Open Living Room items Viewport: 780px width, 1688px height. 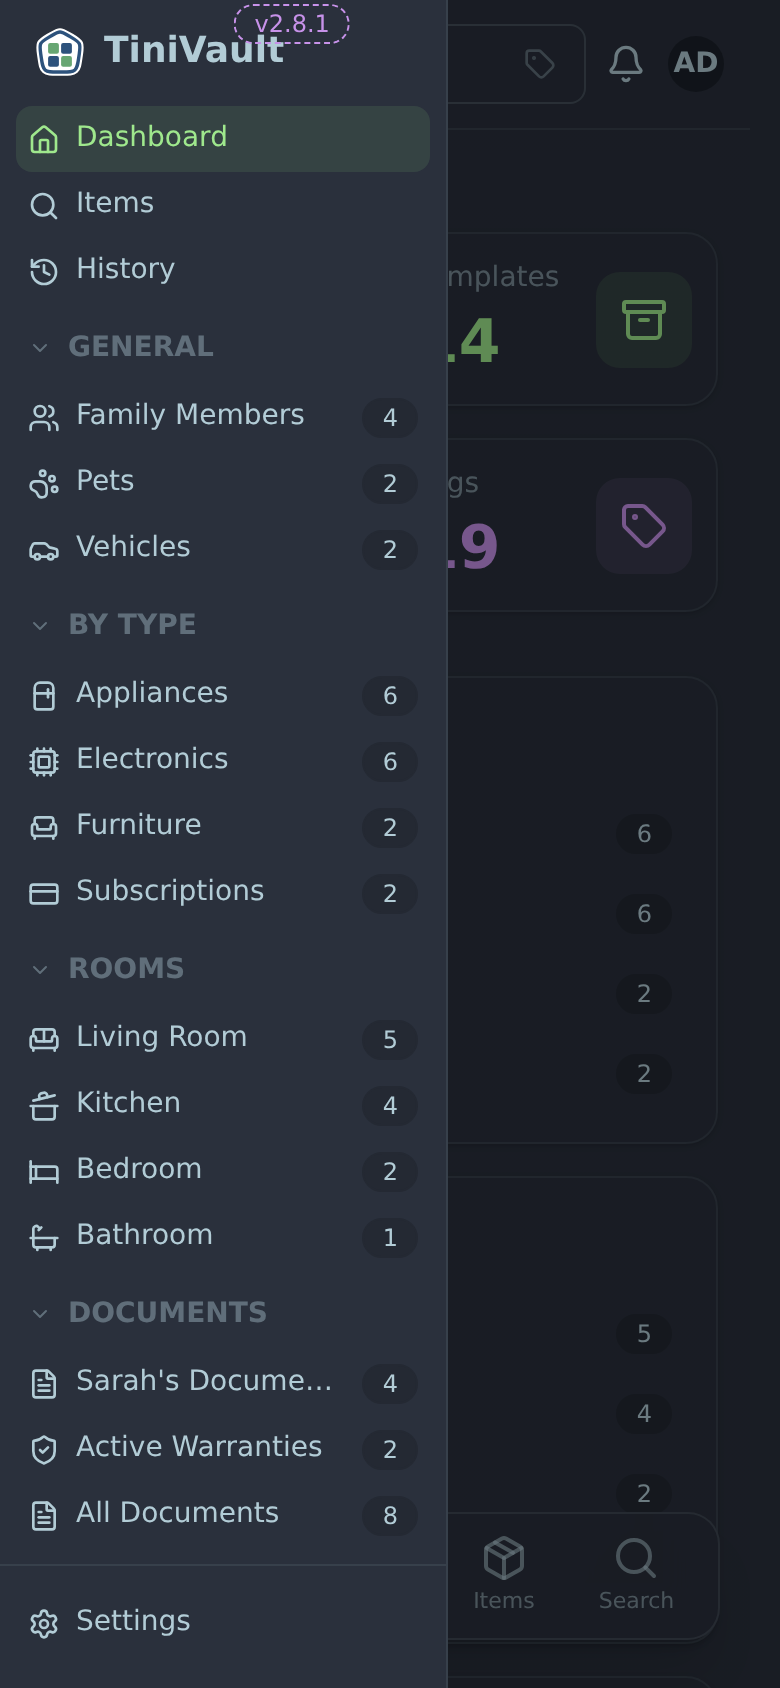point(223,1038)
